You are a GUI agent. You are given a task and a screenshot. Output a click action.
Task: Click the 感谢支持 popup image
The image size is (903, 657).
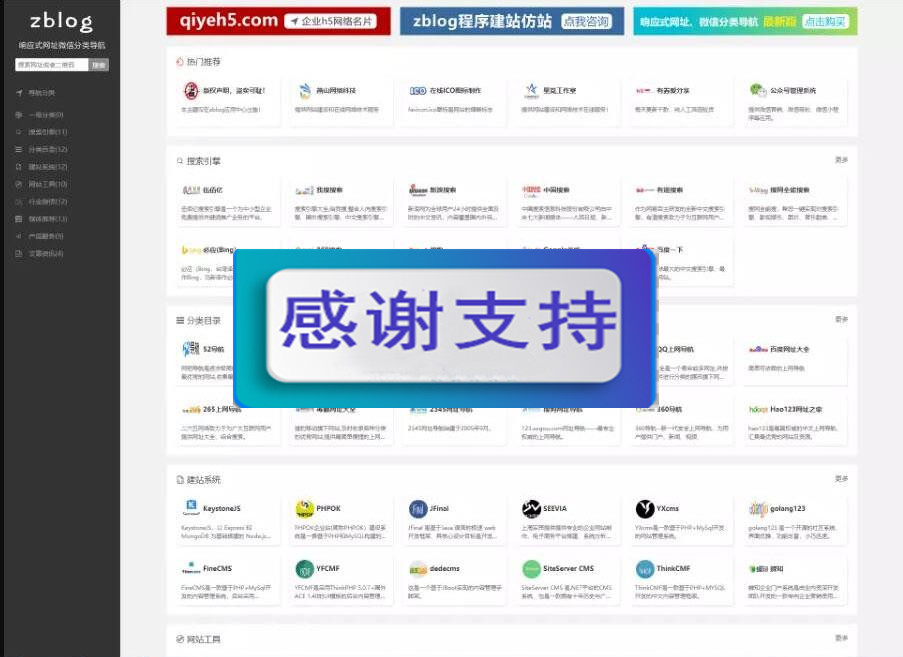click(x=445, y=328)
